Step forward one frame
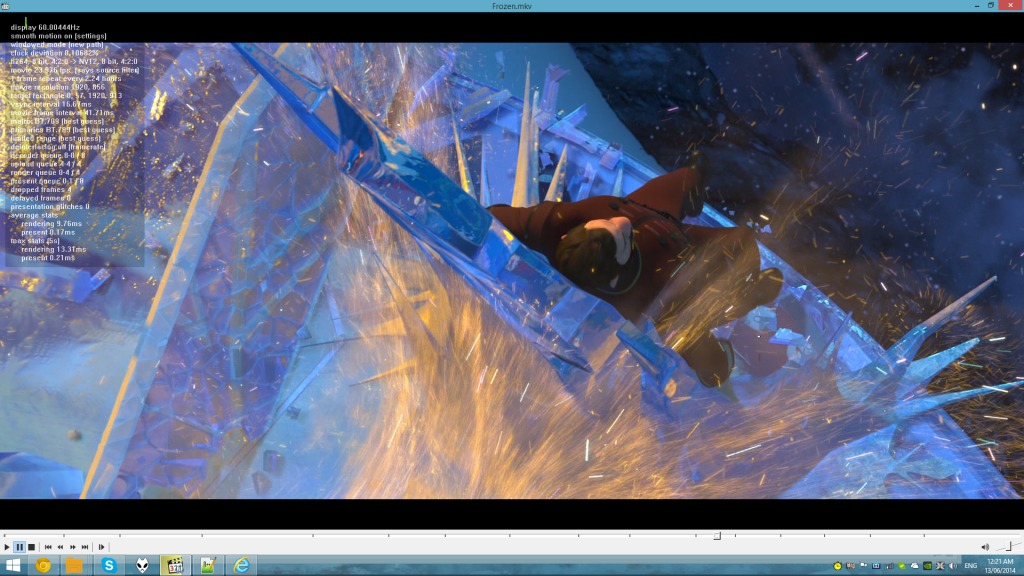Image resolution: width=1024 pixels, height=576 pixels. coord(101,547)
